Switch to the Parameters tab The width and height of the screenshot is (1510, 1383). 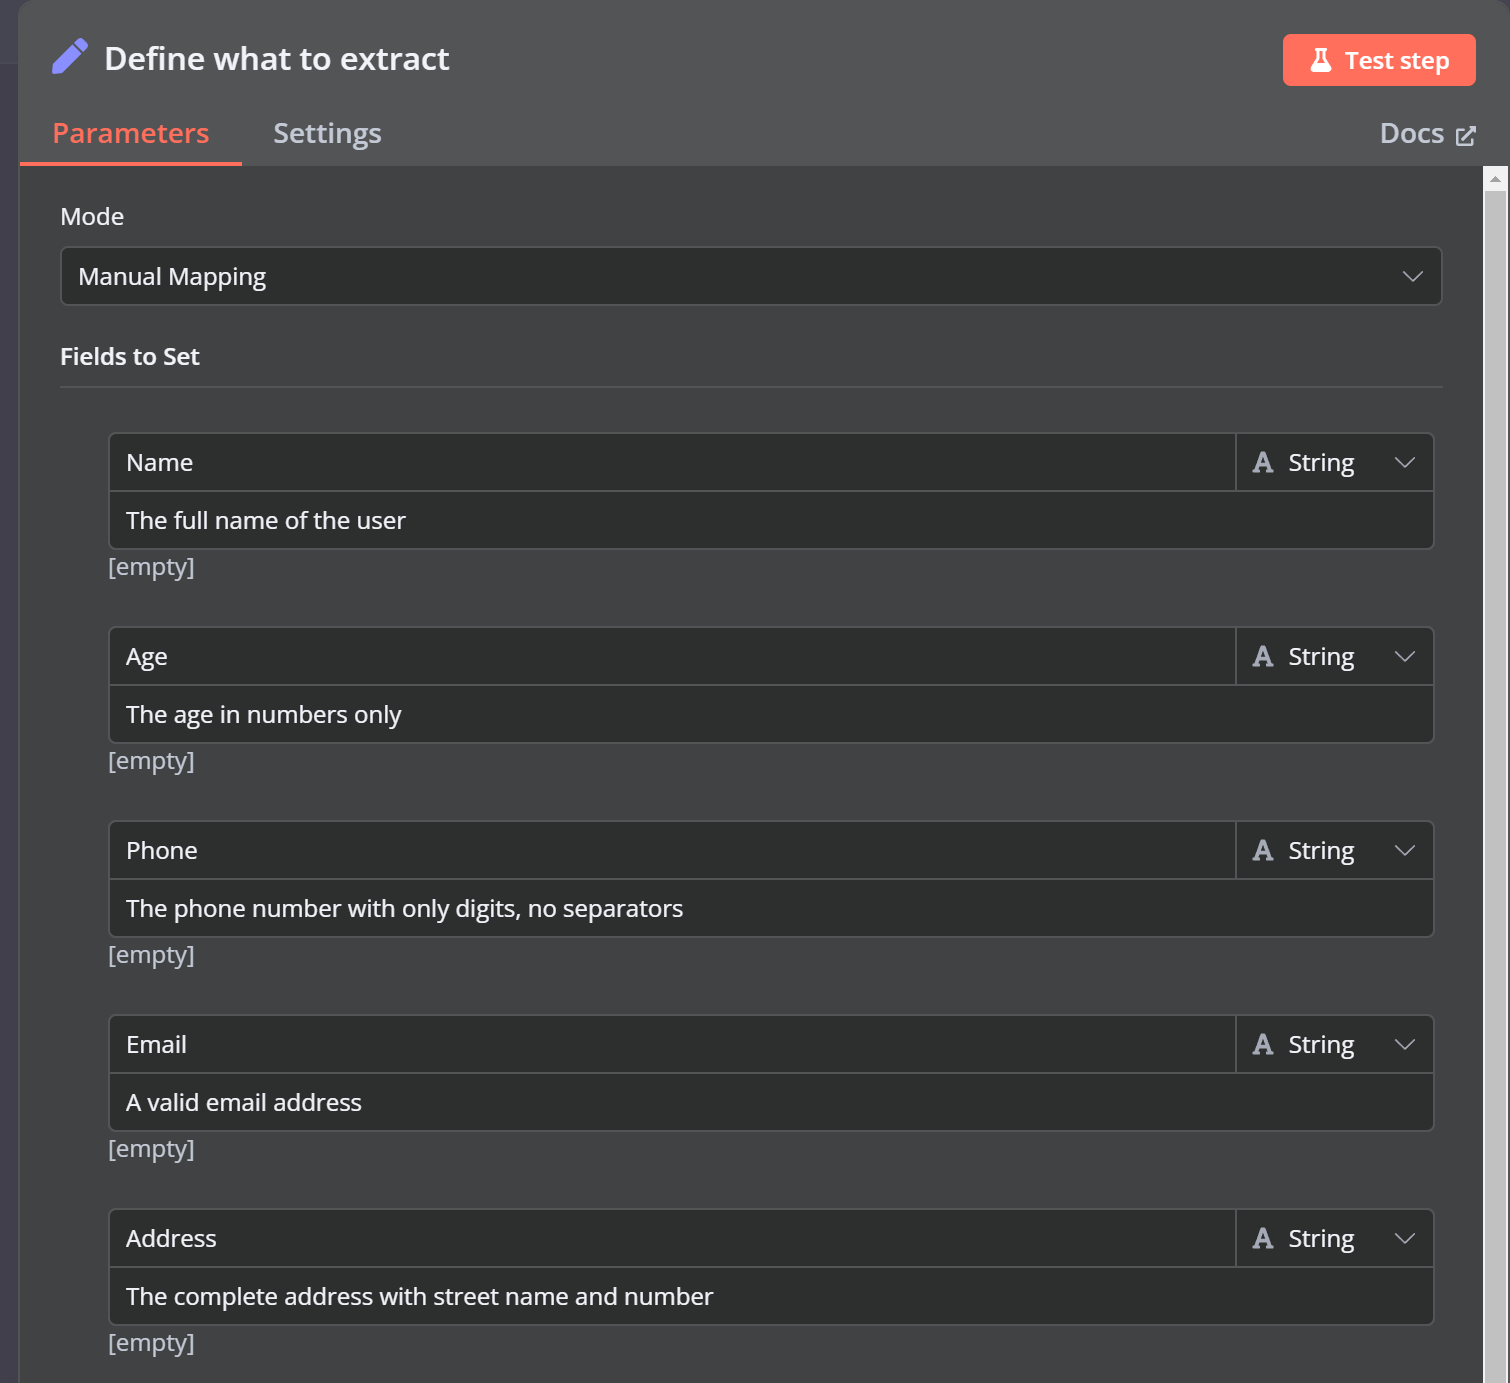coord(131,133)
